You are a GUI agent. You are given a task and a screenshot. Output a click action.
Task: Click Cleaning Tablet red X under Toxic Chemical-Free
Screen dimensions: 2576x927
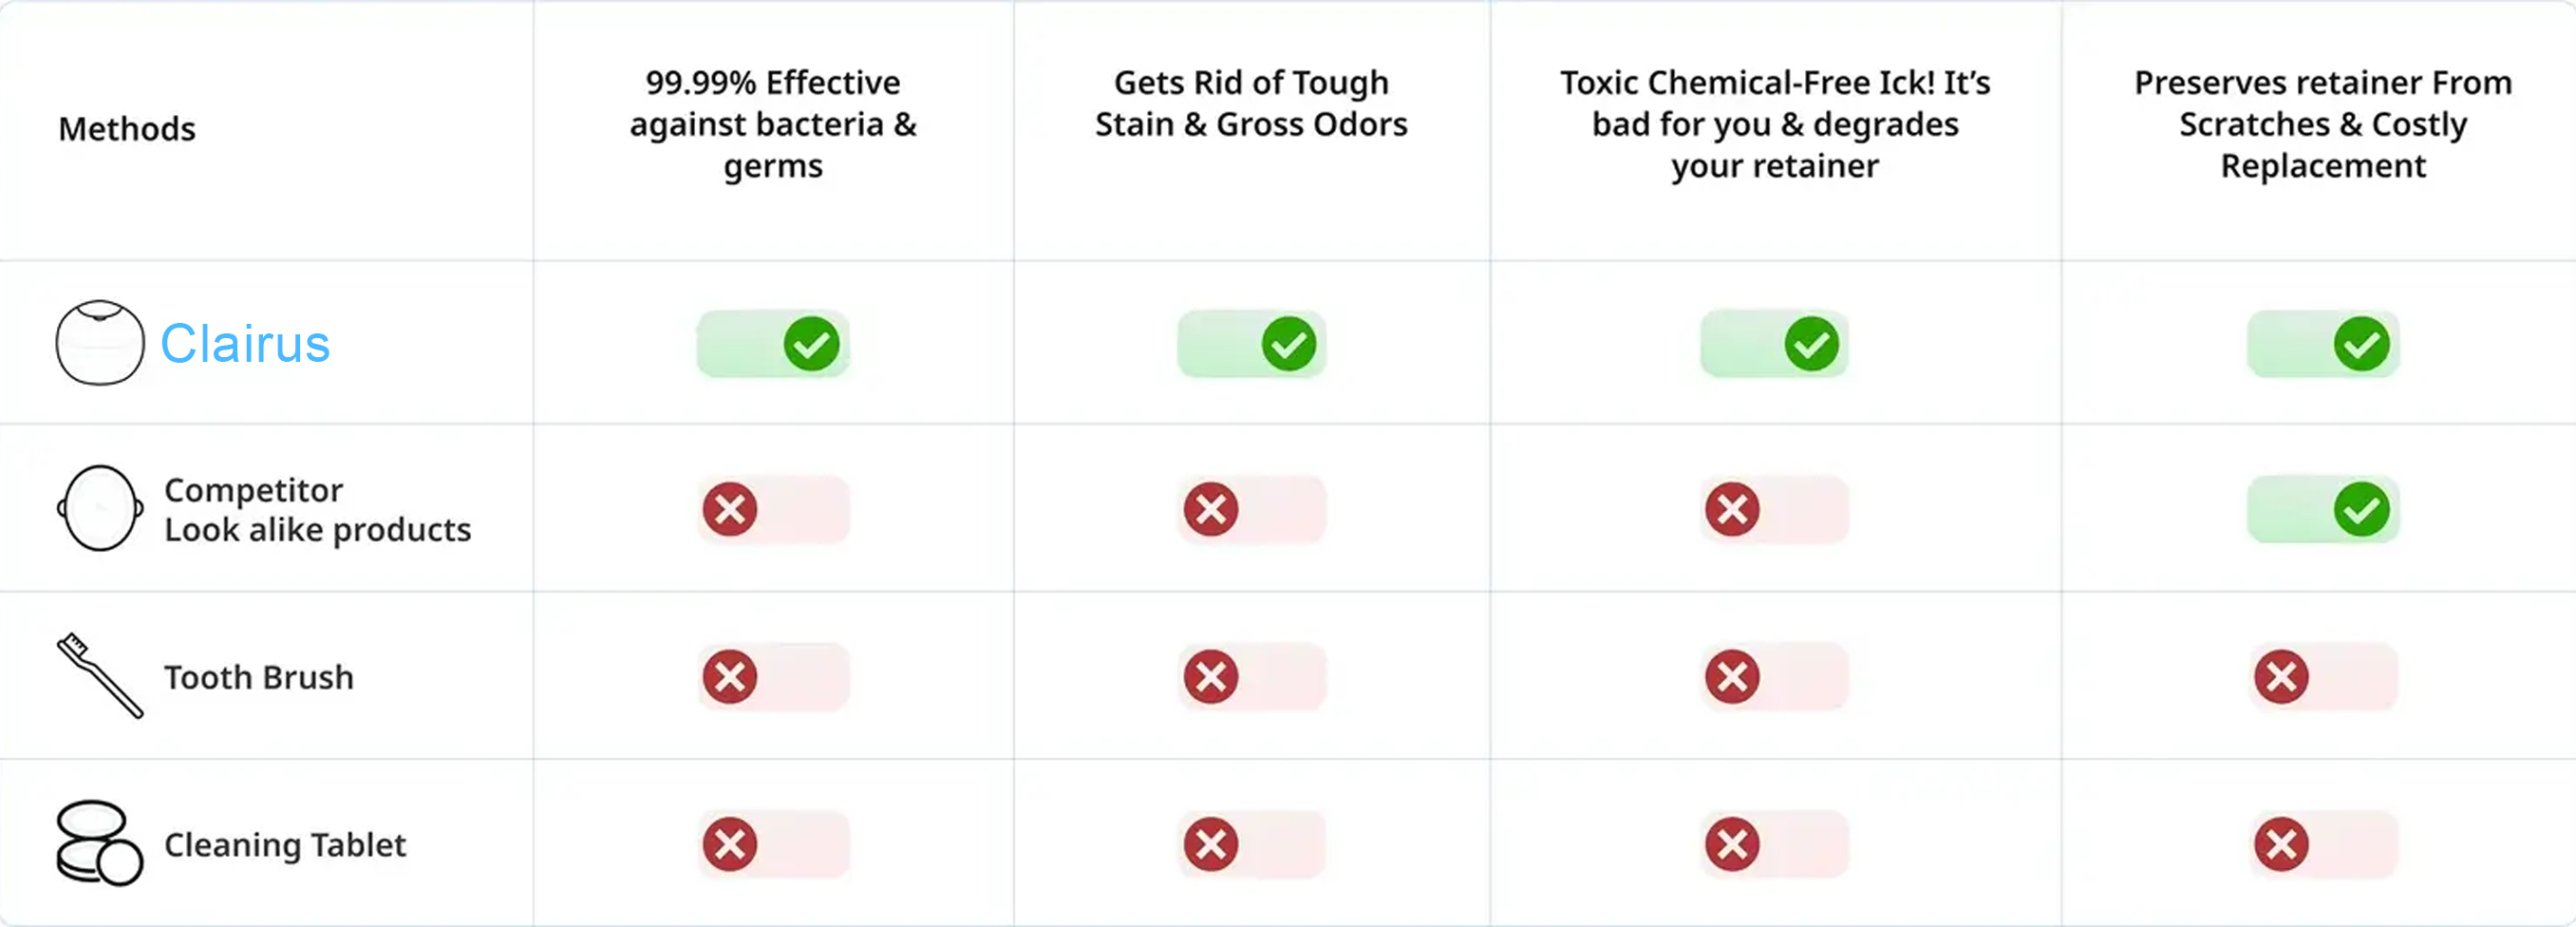click(x=1732, y=844)
